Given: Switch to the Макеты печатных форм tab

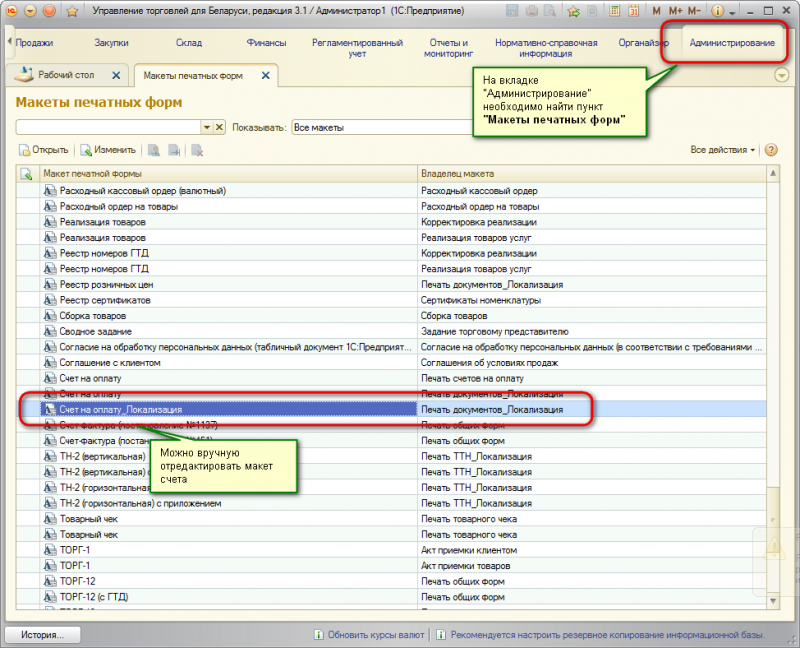Looking at the screenshot, I should point(193,76).
